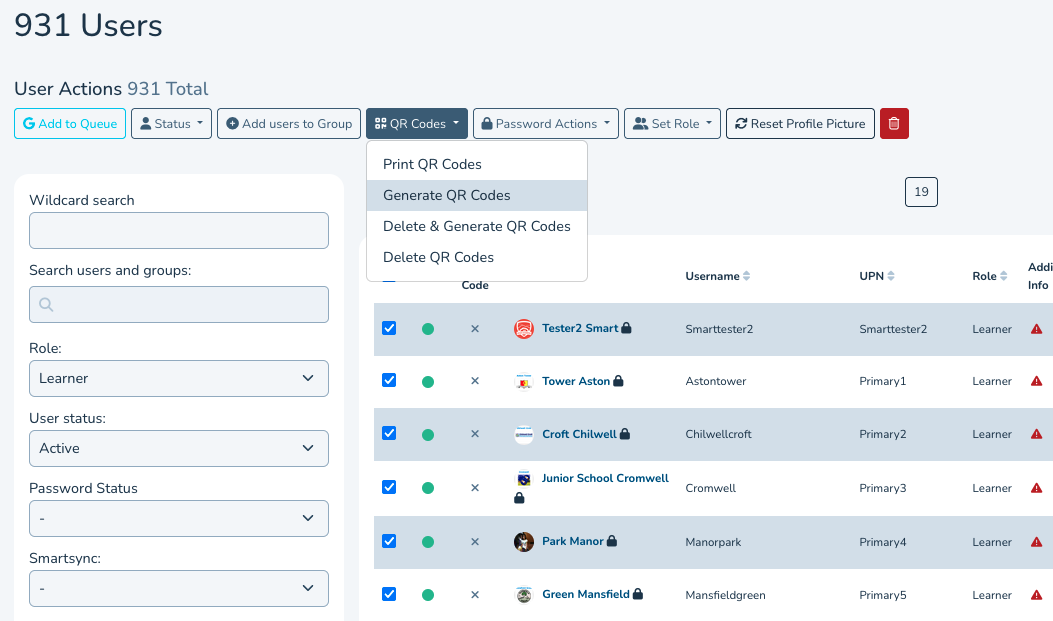This screenshot has height=621, width=1053.
Task: Click green status dot for Croft Chilwell
Action: click(428, 435)
